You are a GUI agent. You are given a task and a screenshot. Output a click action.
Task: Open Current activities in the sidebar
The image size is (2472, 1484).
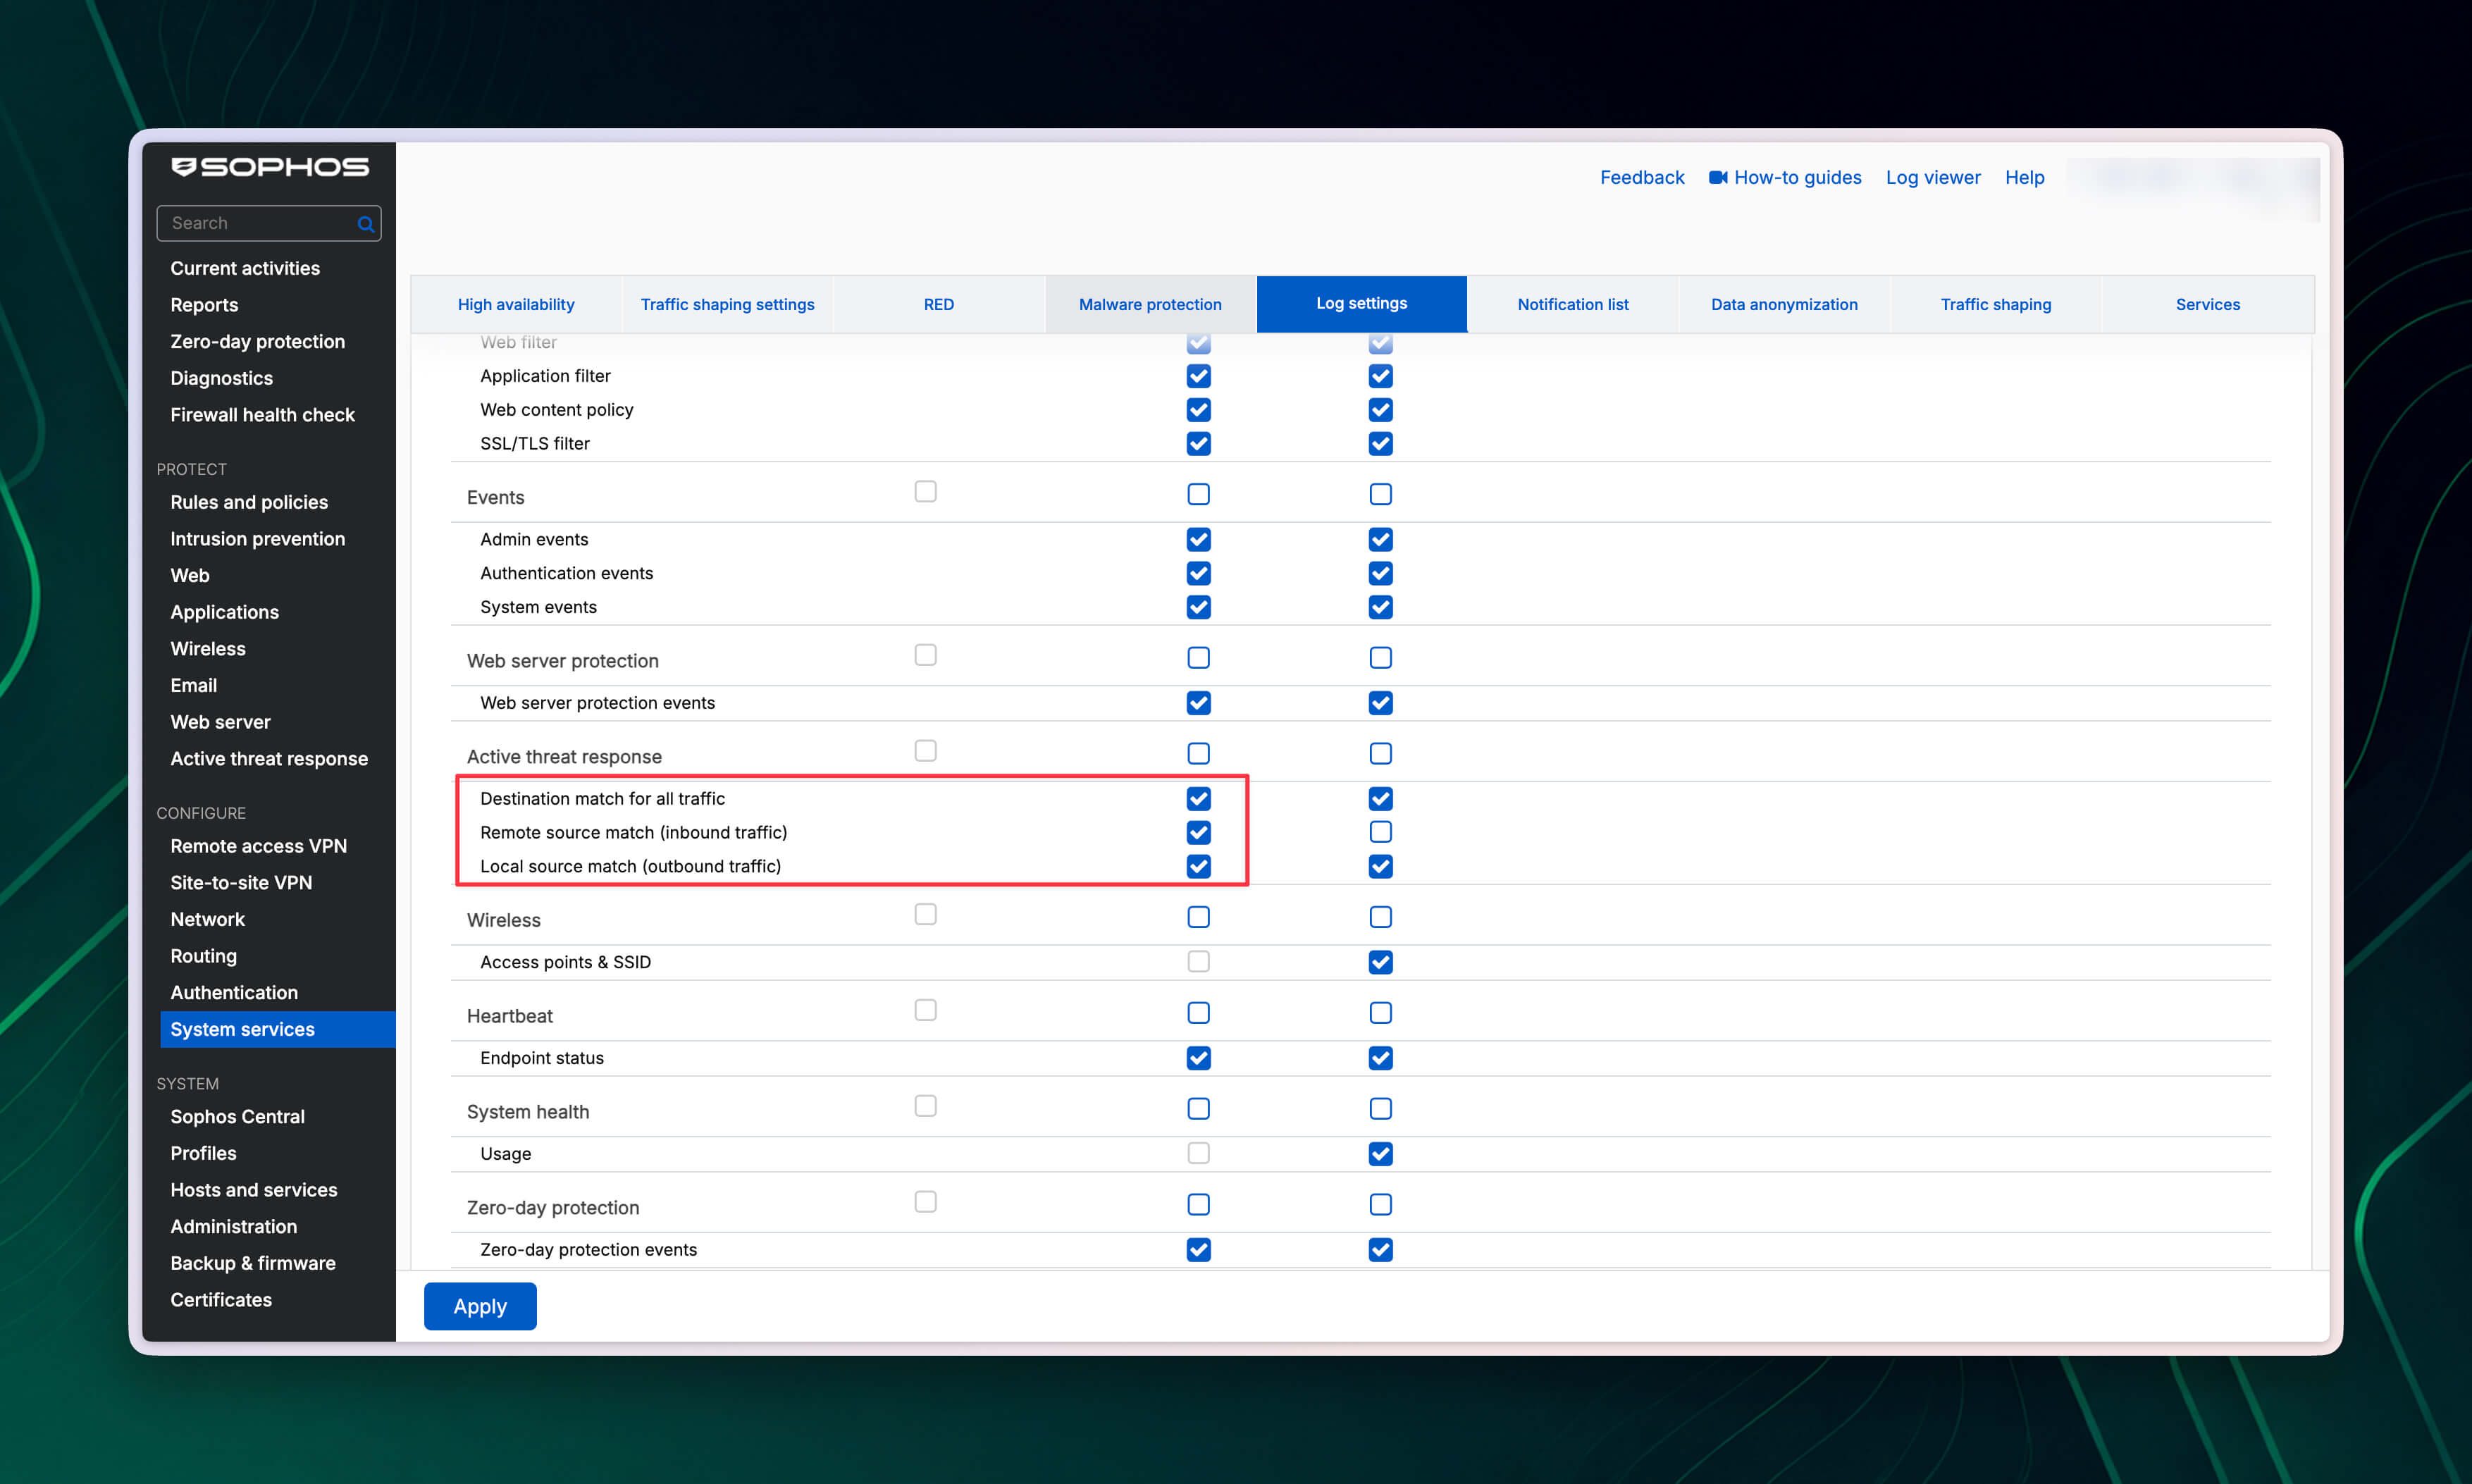tap(245, 268)
